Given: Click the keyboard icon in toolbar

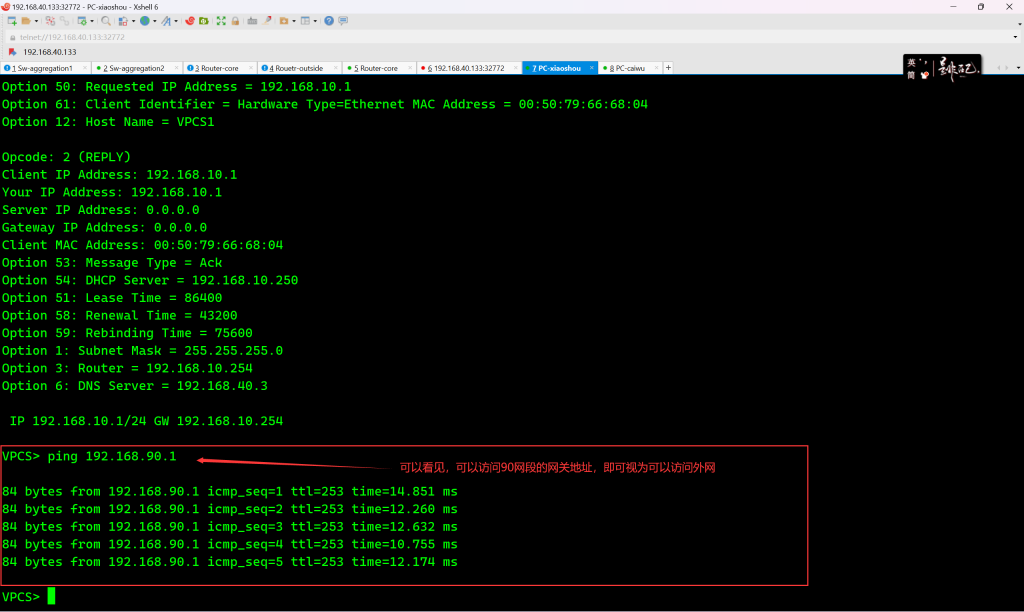Looking at the screenshot, I should [252, 21].
